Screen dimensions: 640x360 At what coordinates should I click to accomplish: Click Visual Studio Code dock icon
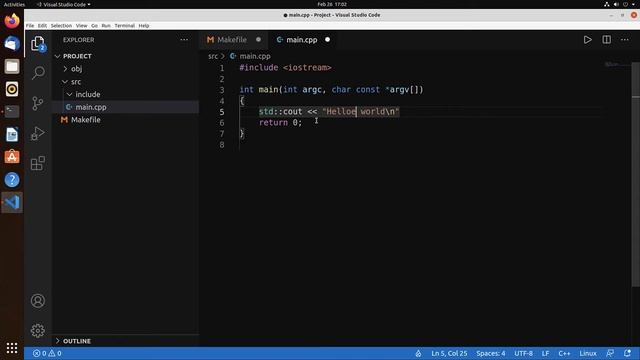(x=12, y=202)
